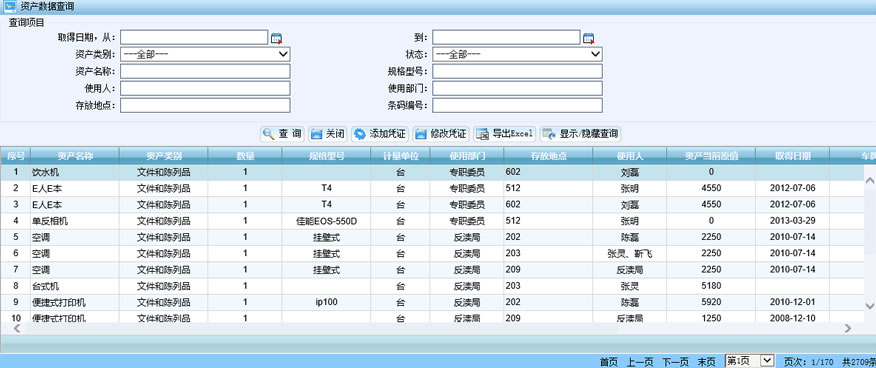
Task: Sort by 存放地点 column header
Action: point(548,156)
